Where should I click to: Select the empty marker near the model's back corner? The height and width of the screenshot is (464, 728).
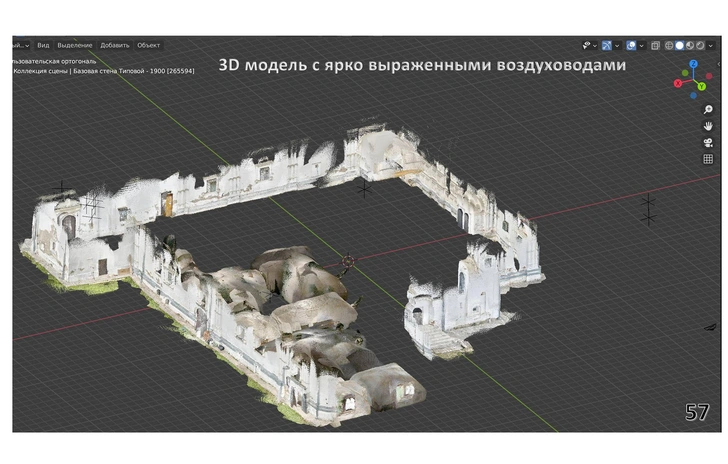(x=364, y=189)
